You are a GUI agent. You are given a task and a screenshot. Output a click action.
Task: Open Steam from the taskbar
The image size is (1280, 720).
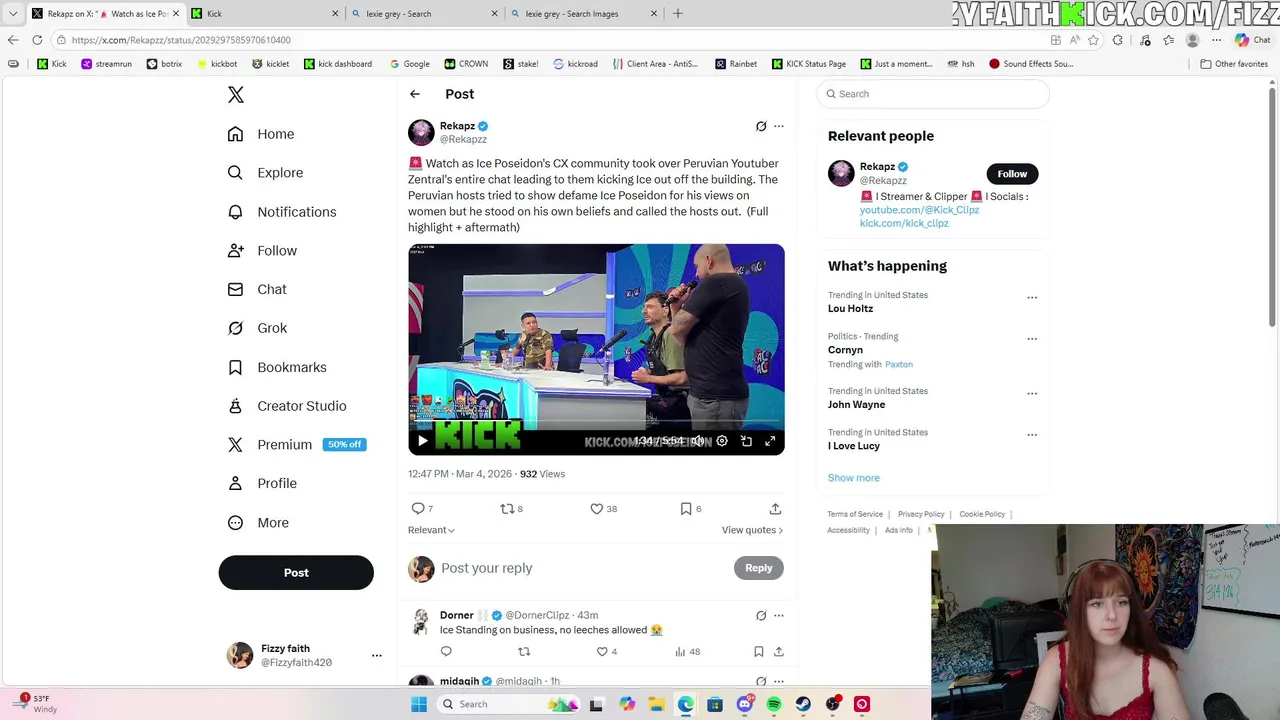[x=803, y=704]
